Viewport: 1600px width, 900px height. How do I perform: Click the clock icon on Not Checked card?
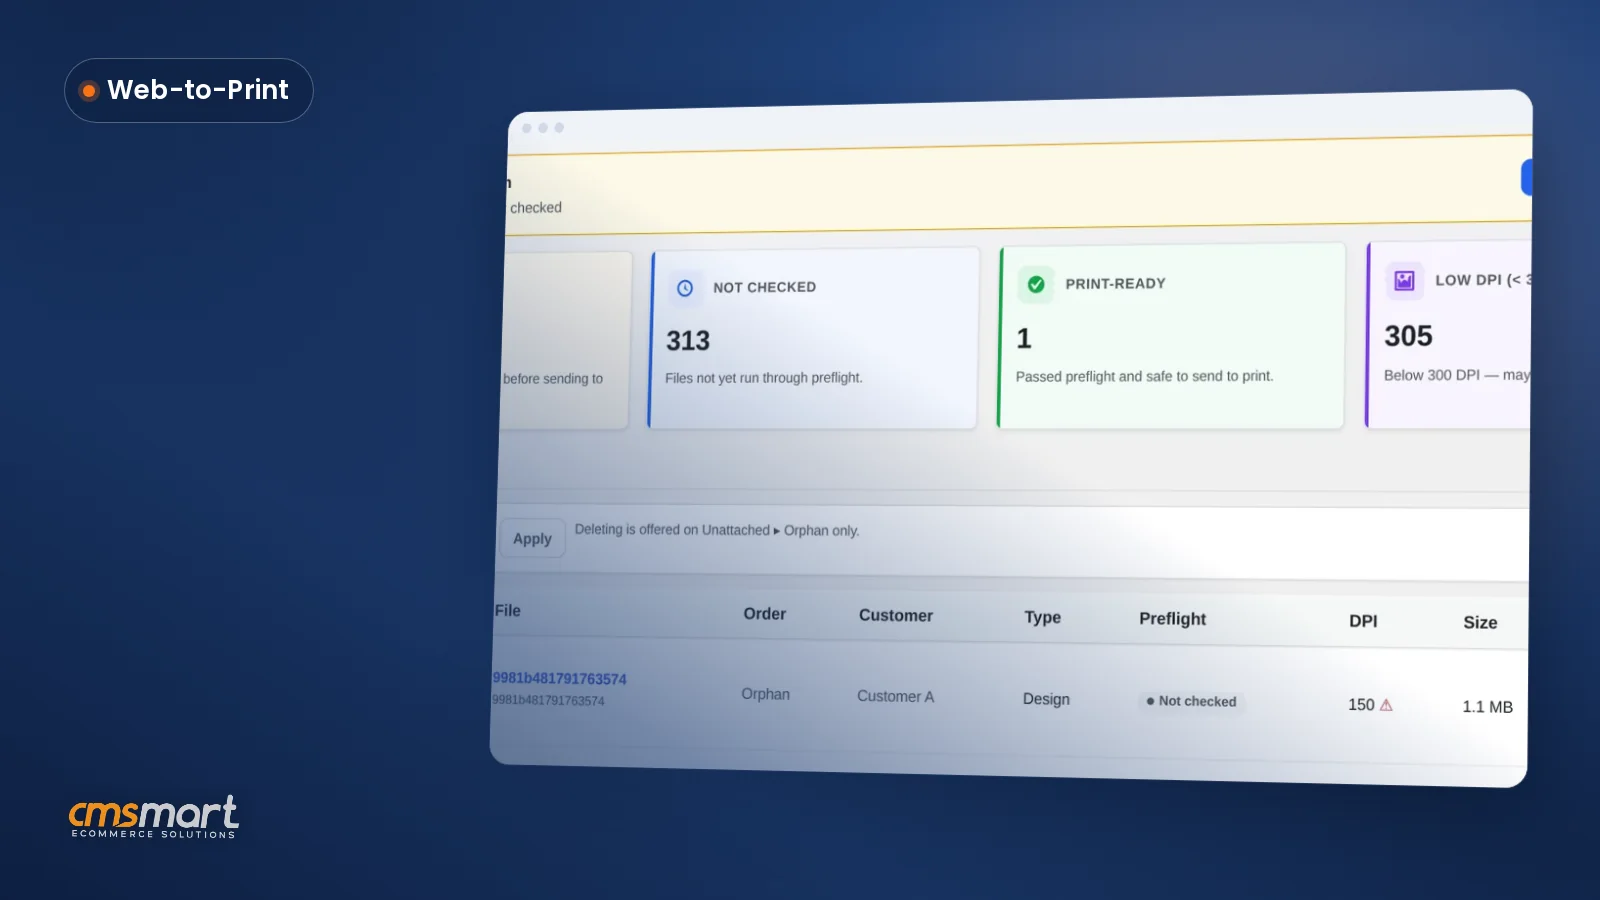pos(685,288)
